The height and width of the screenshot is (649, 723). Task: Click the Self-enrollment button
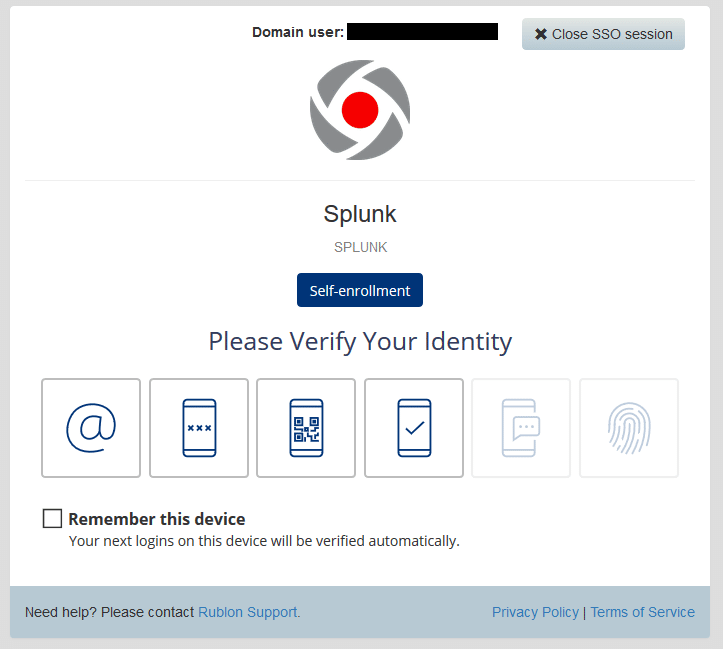point(360,291)
